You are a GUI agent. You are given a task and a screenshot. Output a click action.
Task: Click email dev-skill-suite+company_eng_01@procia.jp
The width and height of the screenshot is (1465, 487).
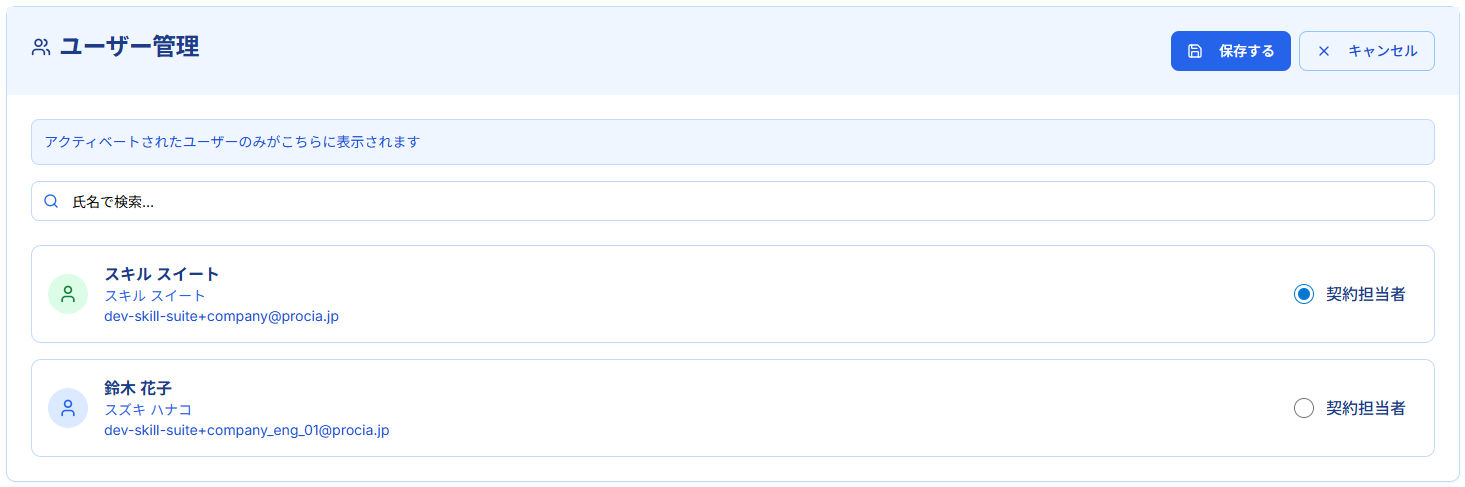(247, 430)
